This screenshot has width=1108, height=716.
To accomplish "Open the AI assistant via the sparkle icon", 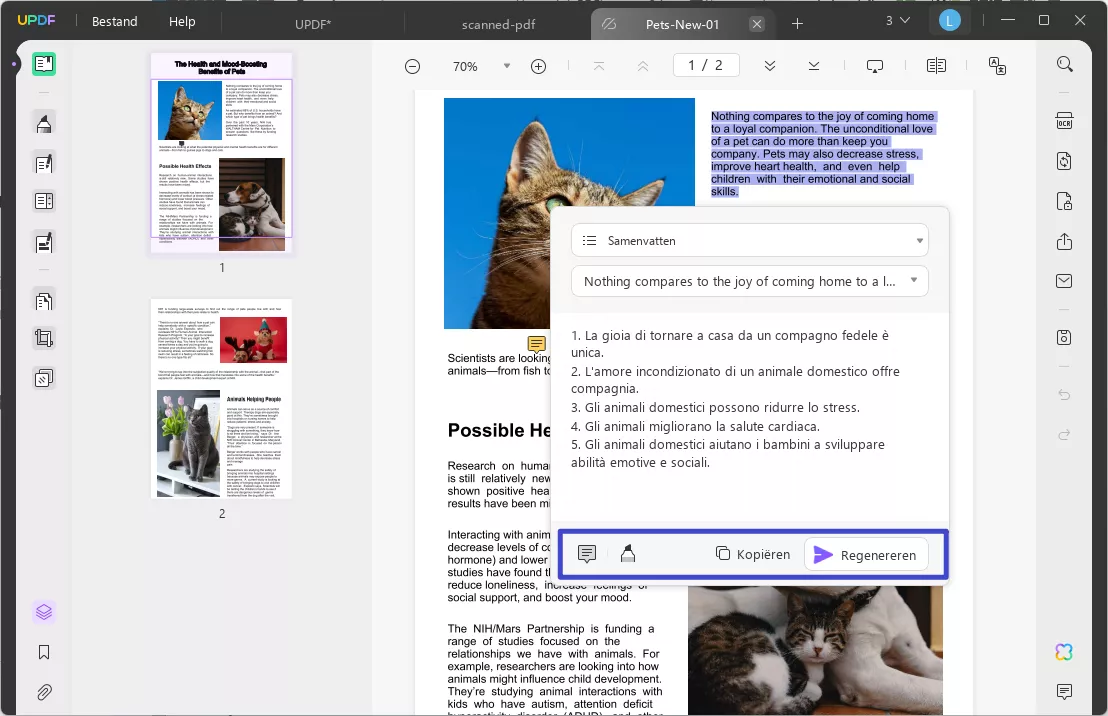I will [1063, 652].
